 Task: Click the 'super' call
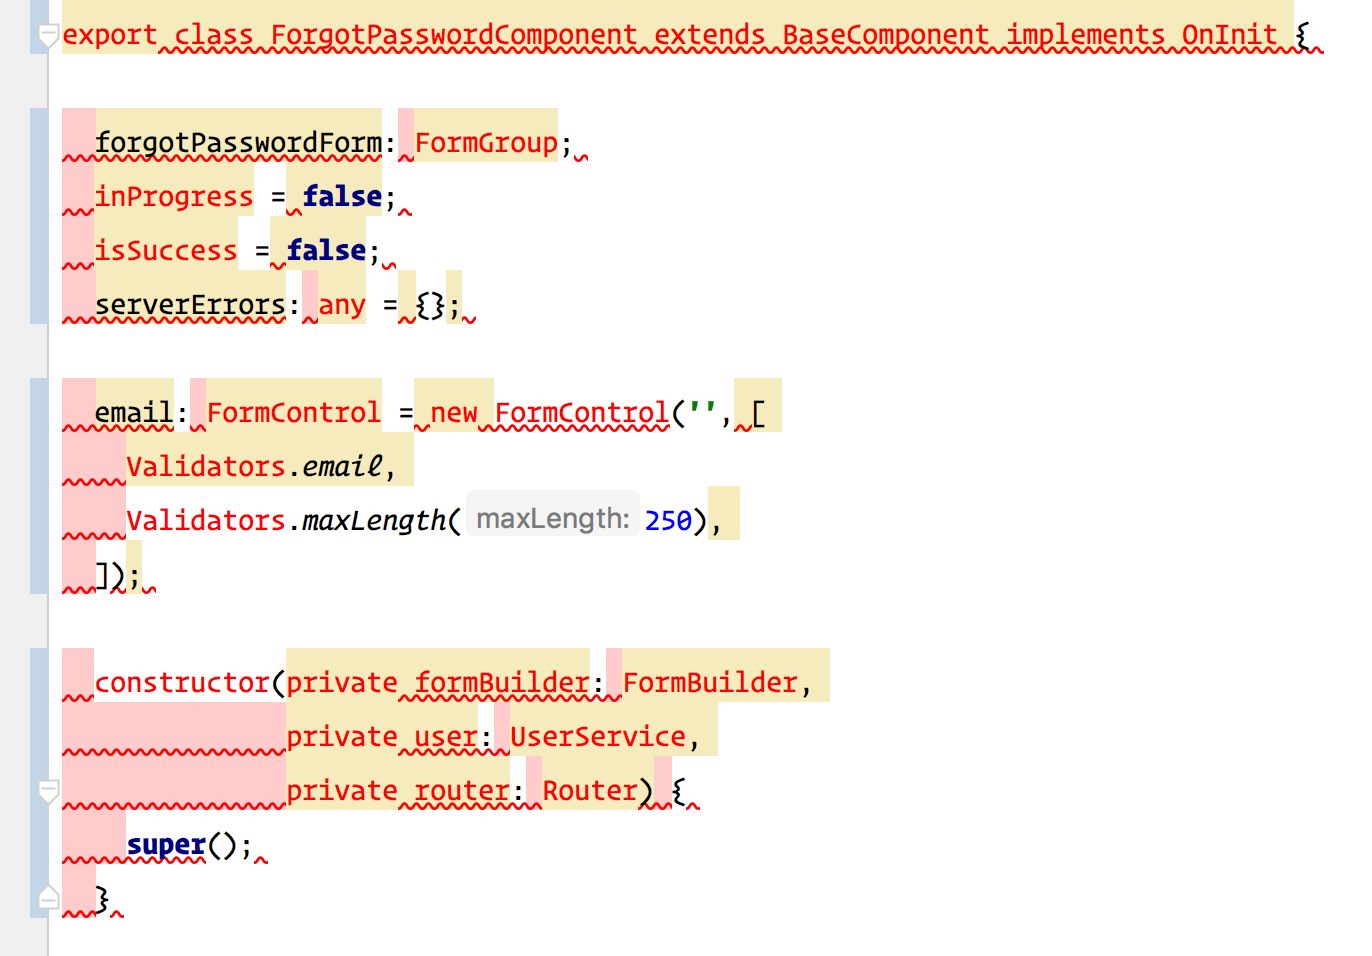[166, 845]
